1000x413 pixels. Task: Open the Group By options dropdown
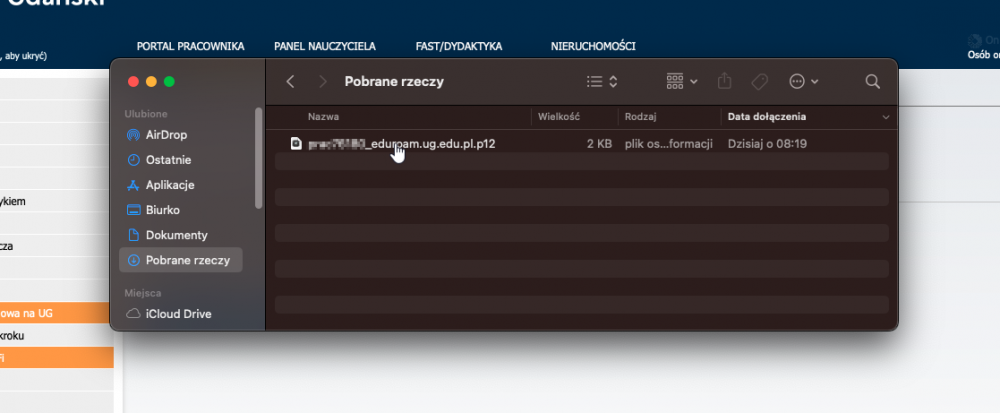681,81
